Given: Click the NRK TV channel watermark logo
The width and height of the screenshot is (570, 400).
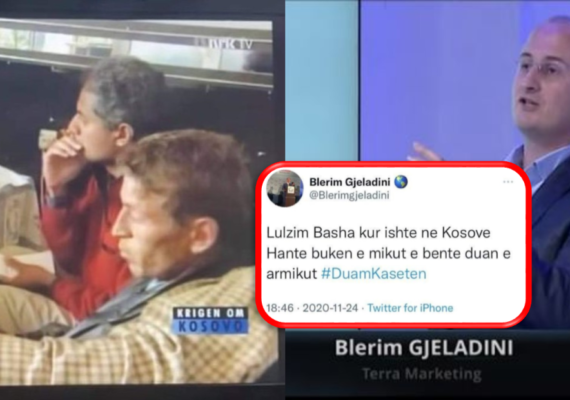Looking at the screenshot, I should click(230, 44).
